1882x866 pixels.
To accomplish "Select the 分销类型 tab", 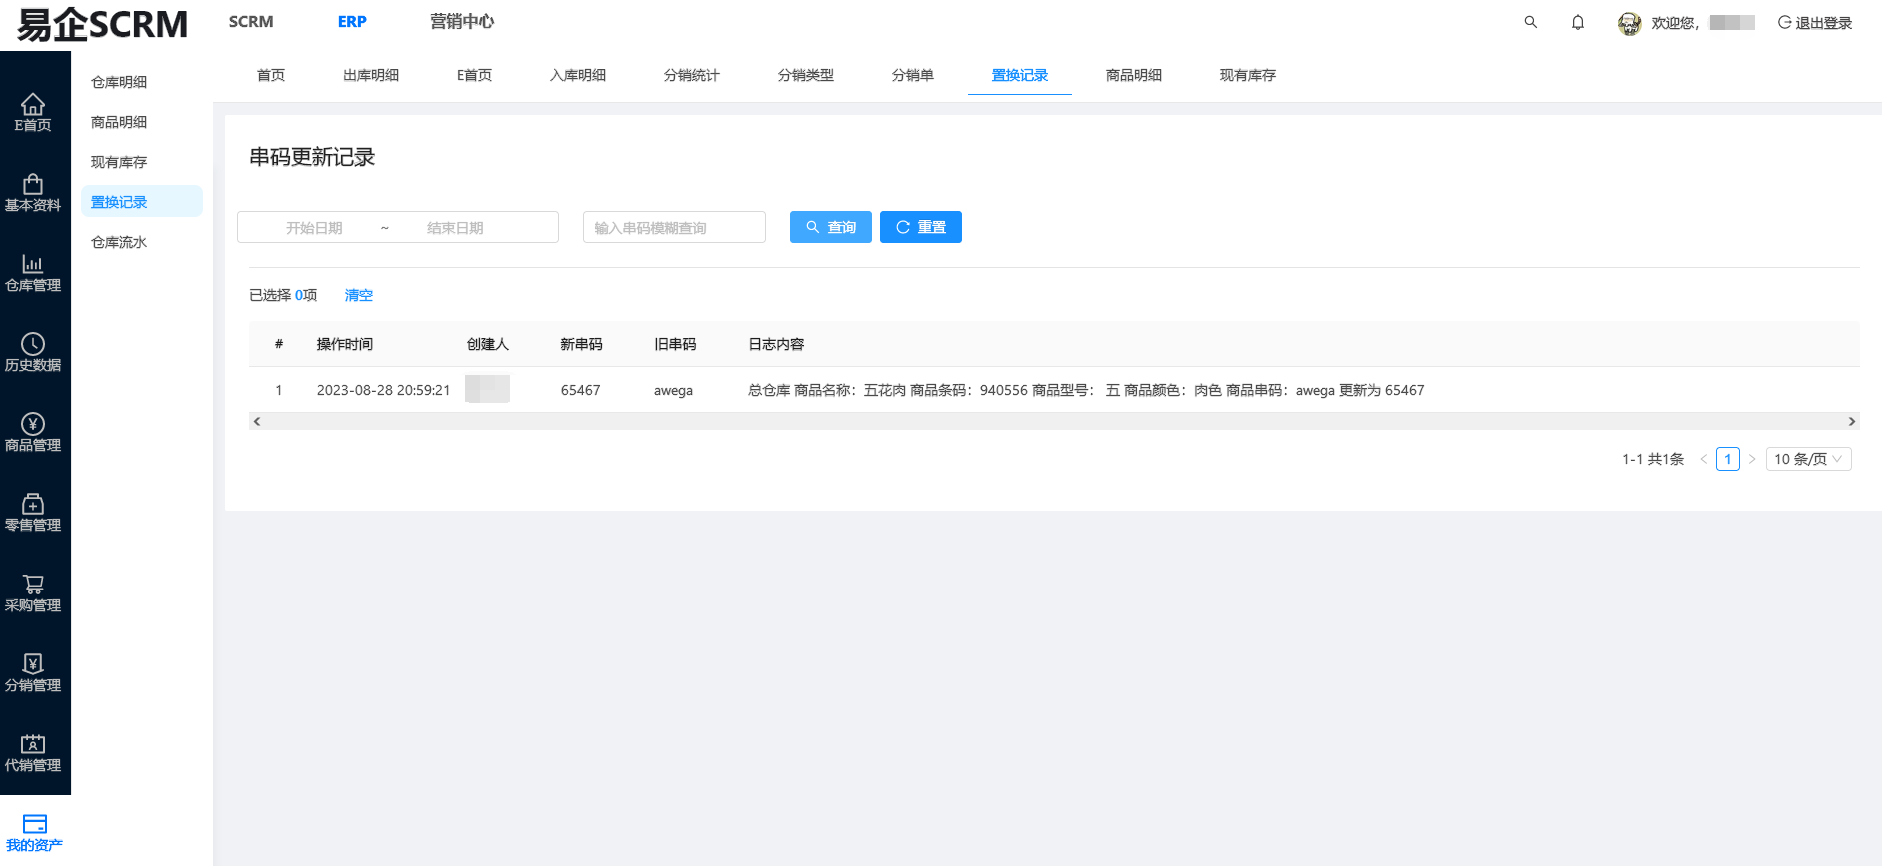I will [806, 75].
